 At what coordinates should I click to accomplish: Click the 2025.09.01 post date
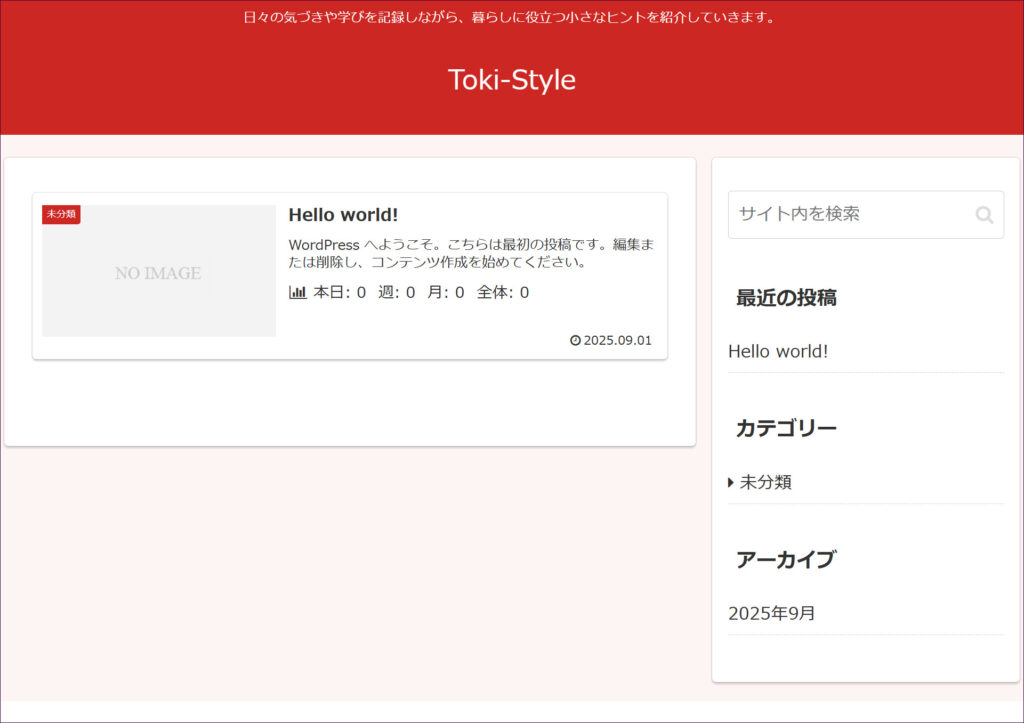click(617, 340)
